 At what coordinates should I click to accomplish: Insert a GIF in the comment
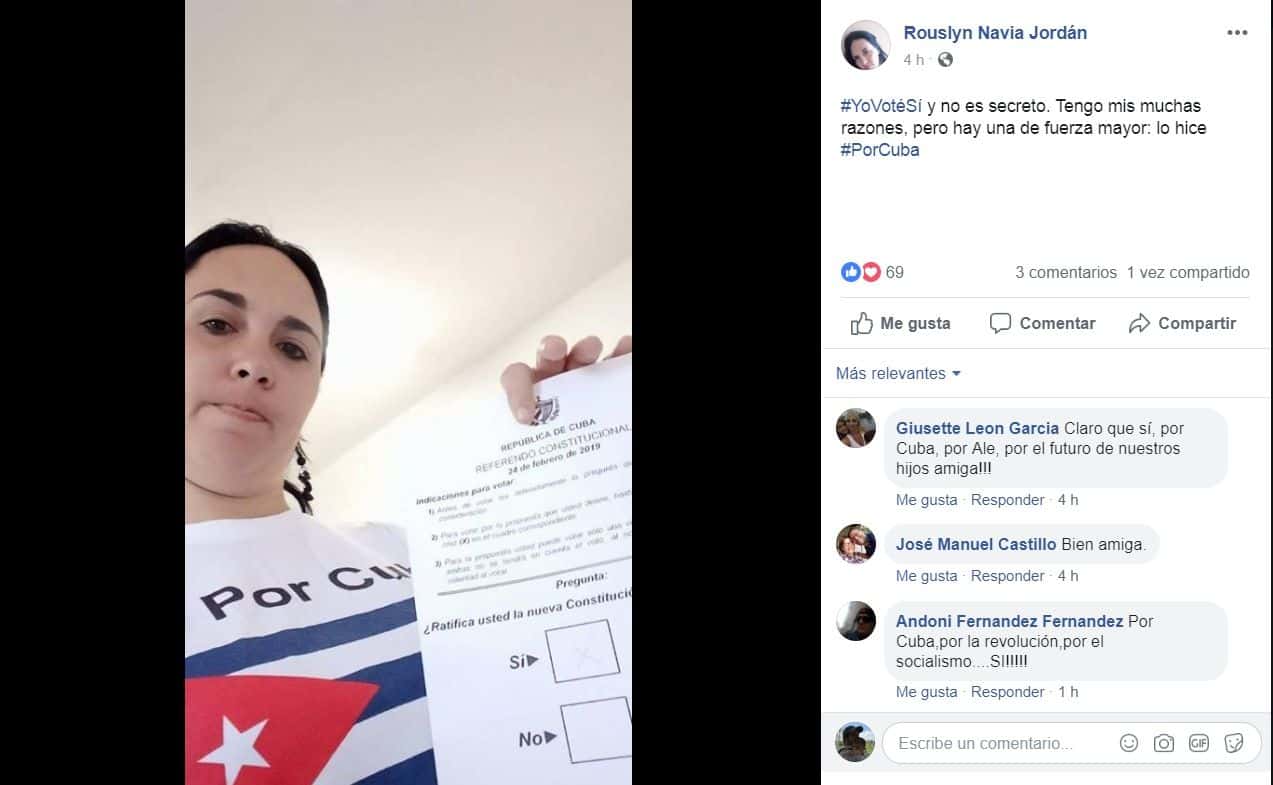click(x=1199, y=743)
